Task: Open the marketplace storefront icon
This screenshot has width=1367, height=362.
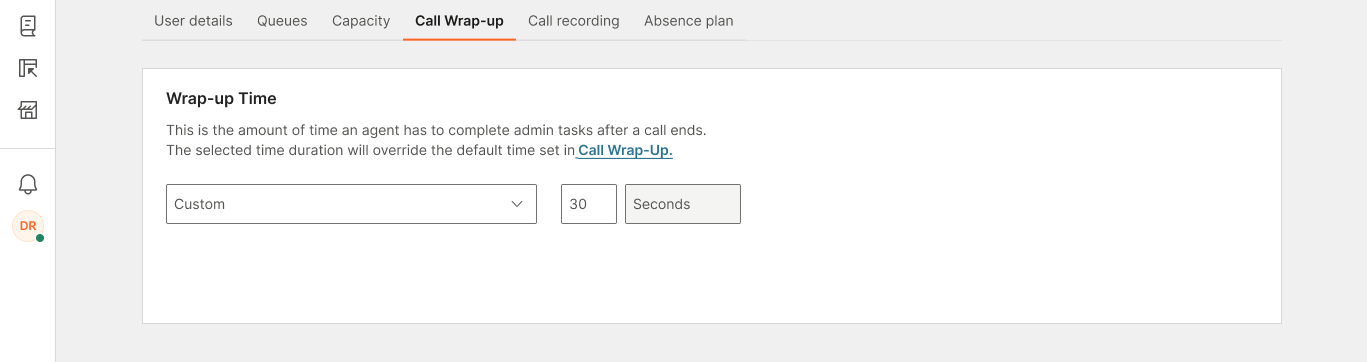Action: click(28, 110)
